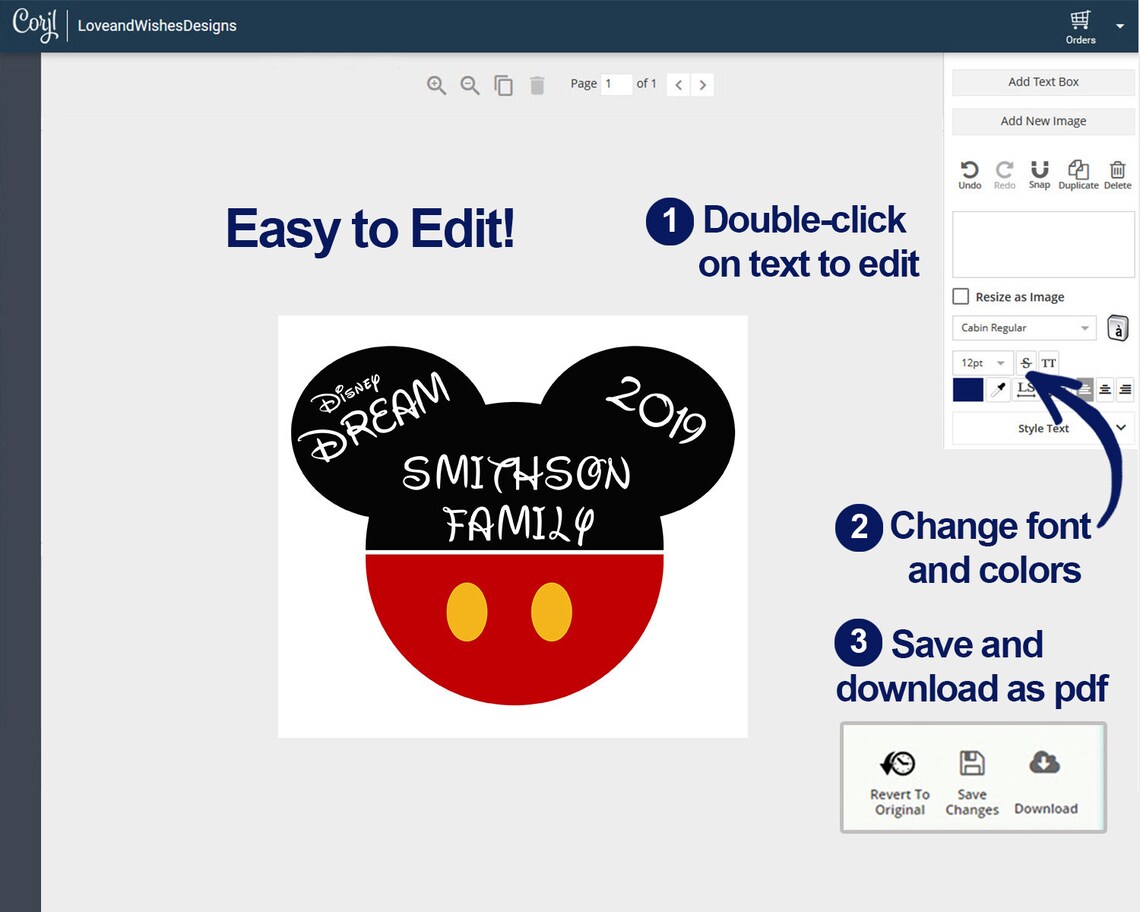Select the 2019 text on the design
The image size is (1140, 912).
click(656, 408)
